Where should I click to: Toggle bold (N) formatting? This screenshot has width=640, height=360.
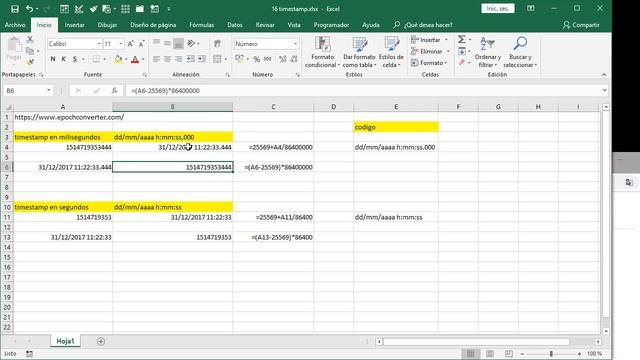(53, 59)
